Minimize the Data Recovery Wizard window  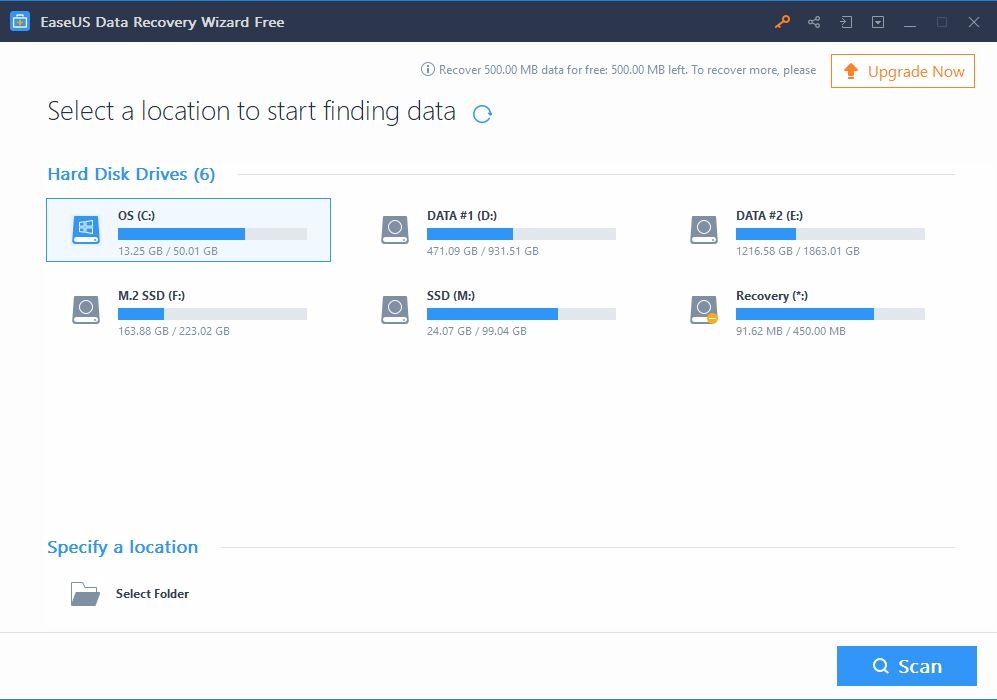click(910, 22)
